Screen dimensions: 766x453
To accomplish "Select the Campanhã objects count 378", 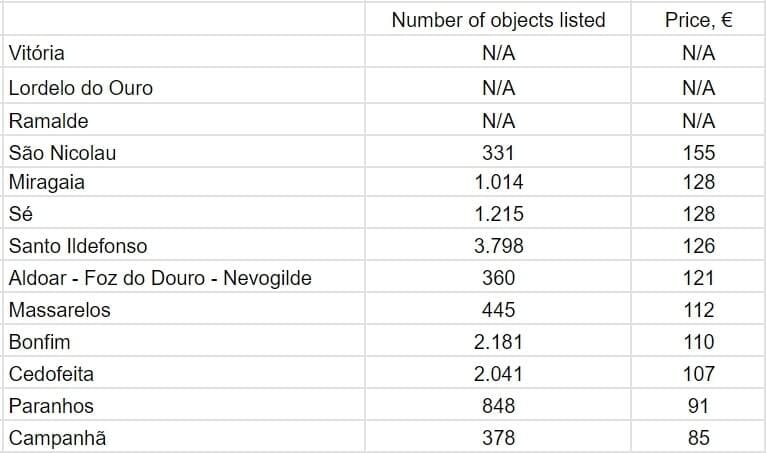I will click(x=498, y=438).
